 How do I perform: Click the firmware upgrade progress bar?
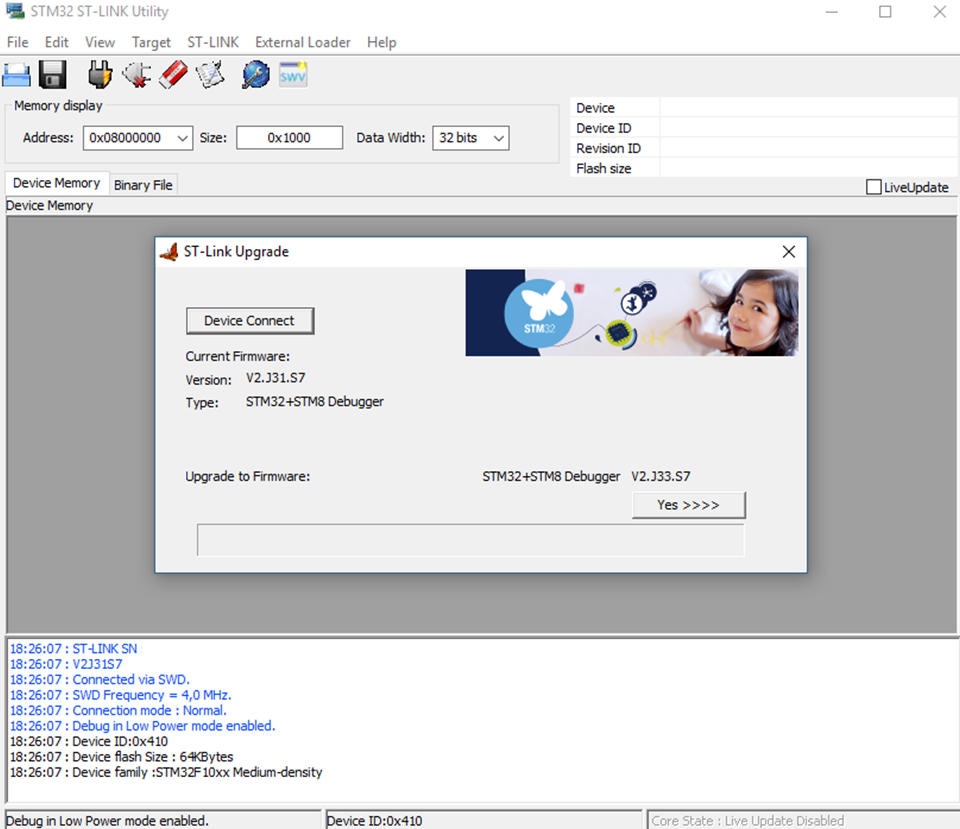471,540
